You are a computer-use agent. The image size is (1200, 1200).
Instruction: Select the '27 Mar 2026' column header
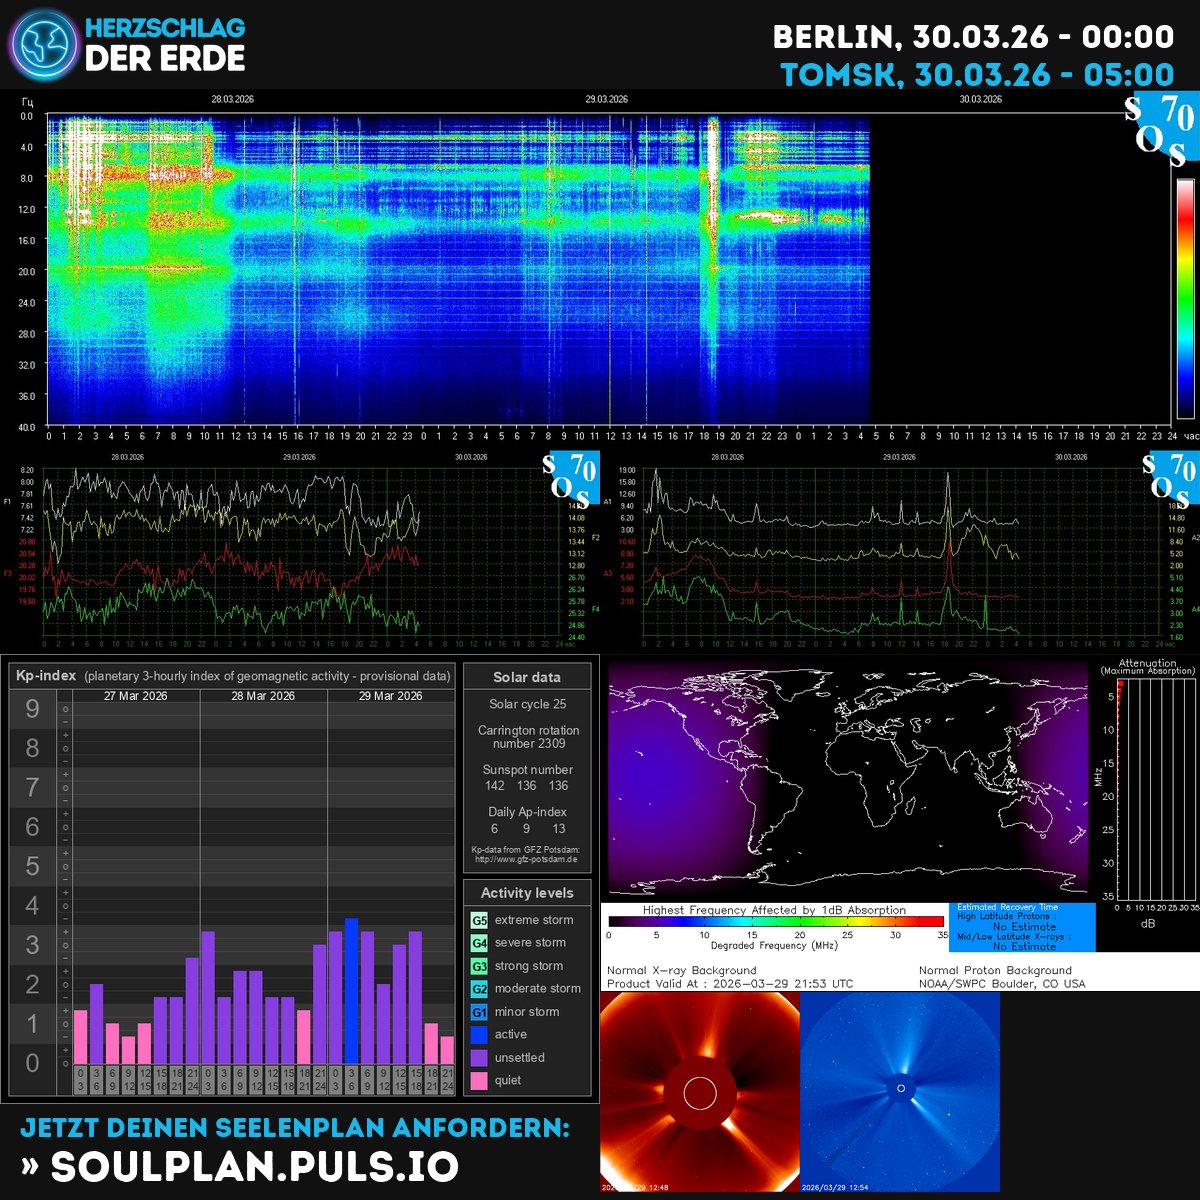(136, 696)
